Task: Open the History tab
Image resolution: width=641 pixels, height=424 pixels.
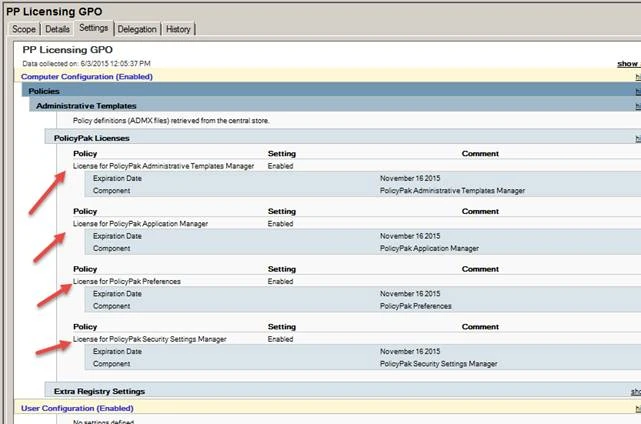Action: pyautogui.click(x=178, y=29)
